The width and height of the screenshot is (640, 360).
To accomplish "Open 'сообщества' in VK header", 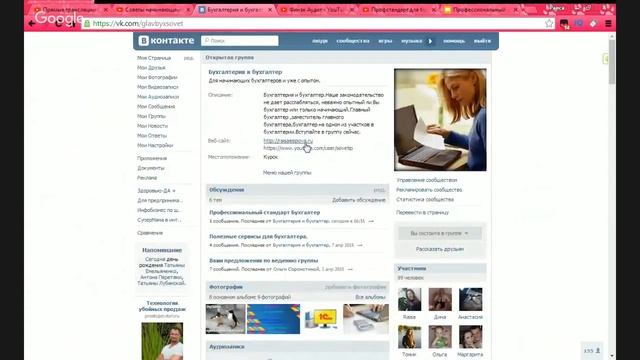I will pos(353,41).
